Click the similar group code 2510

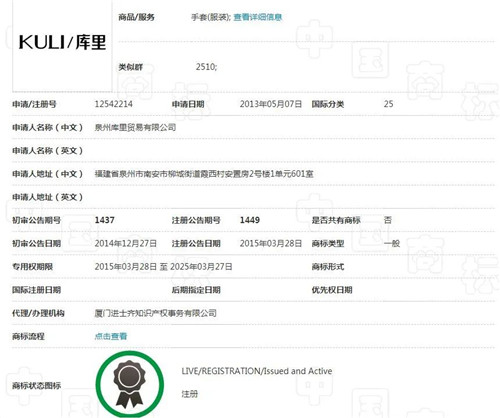click(x=206, y=67)
